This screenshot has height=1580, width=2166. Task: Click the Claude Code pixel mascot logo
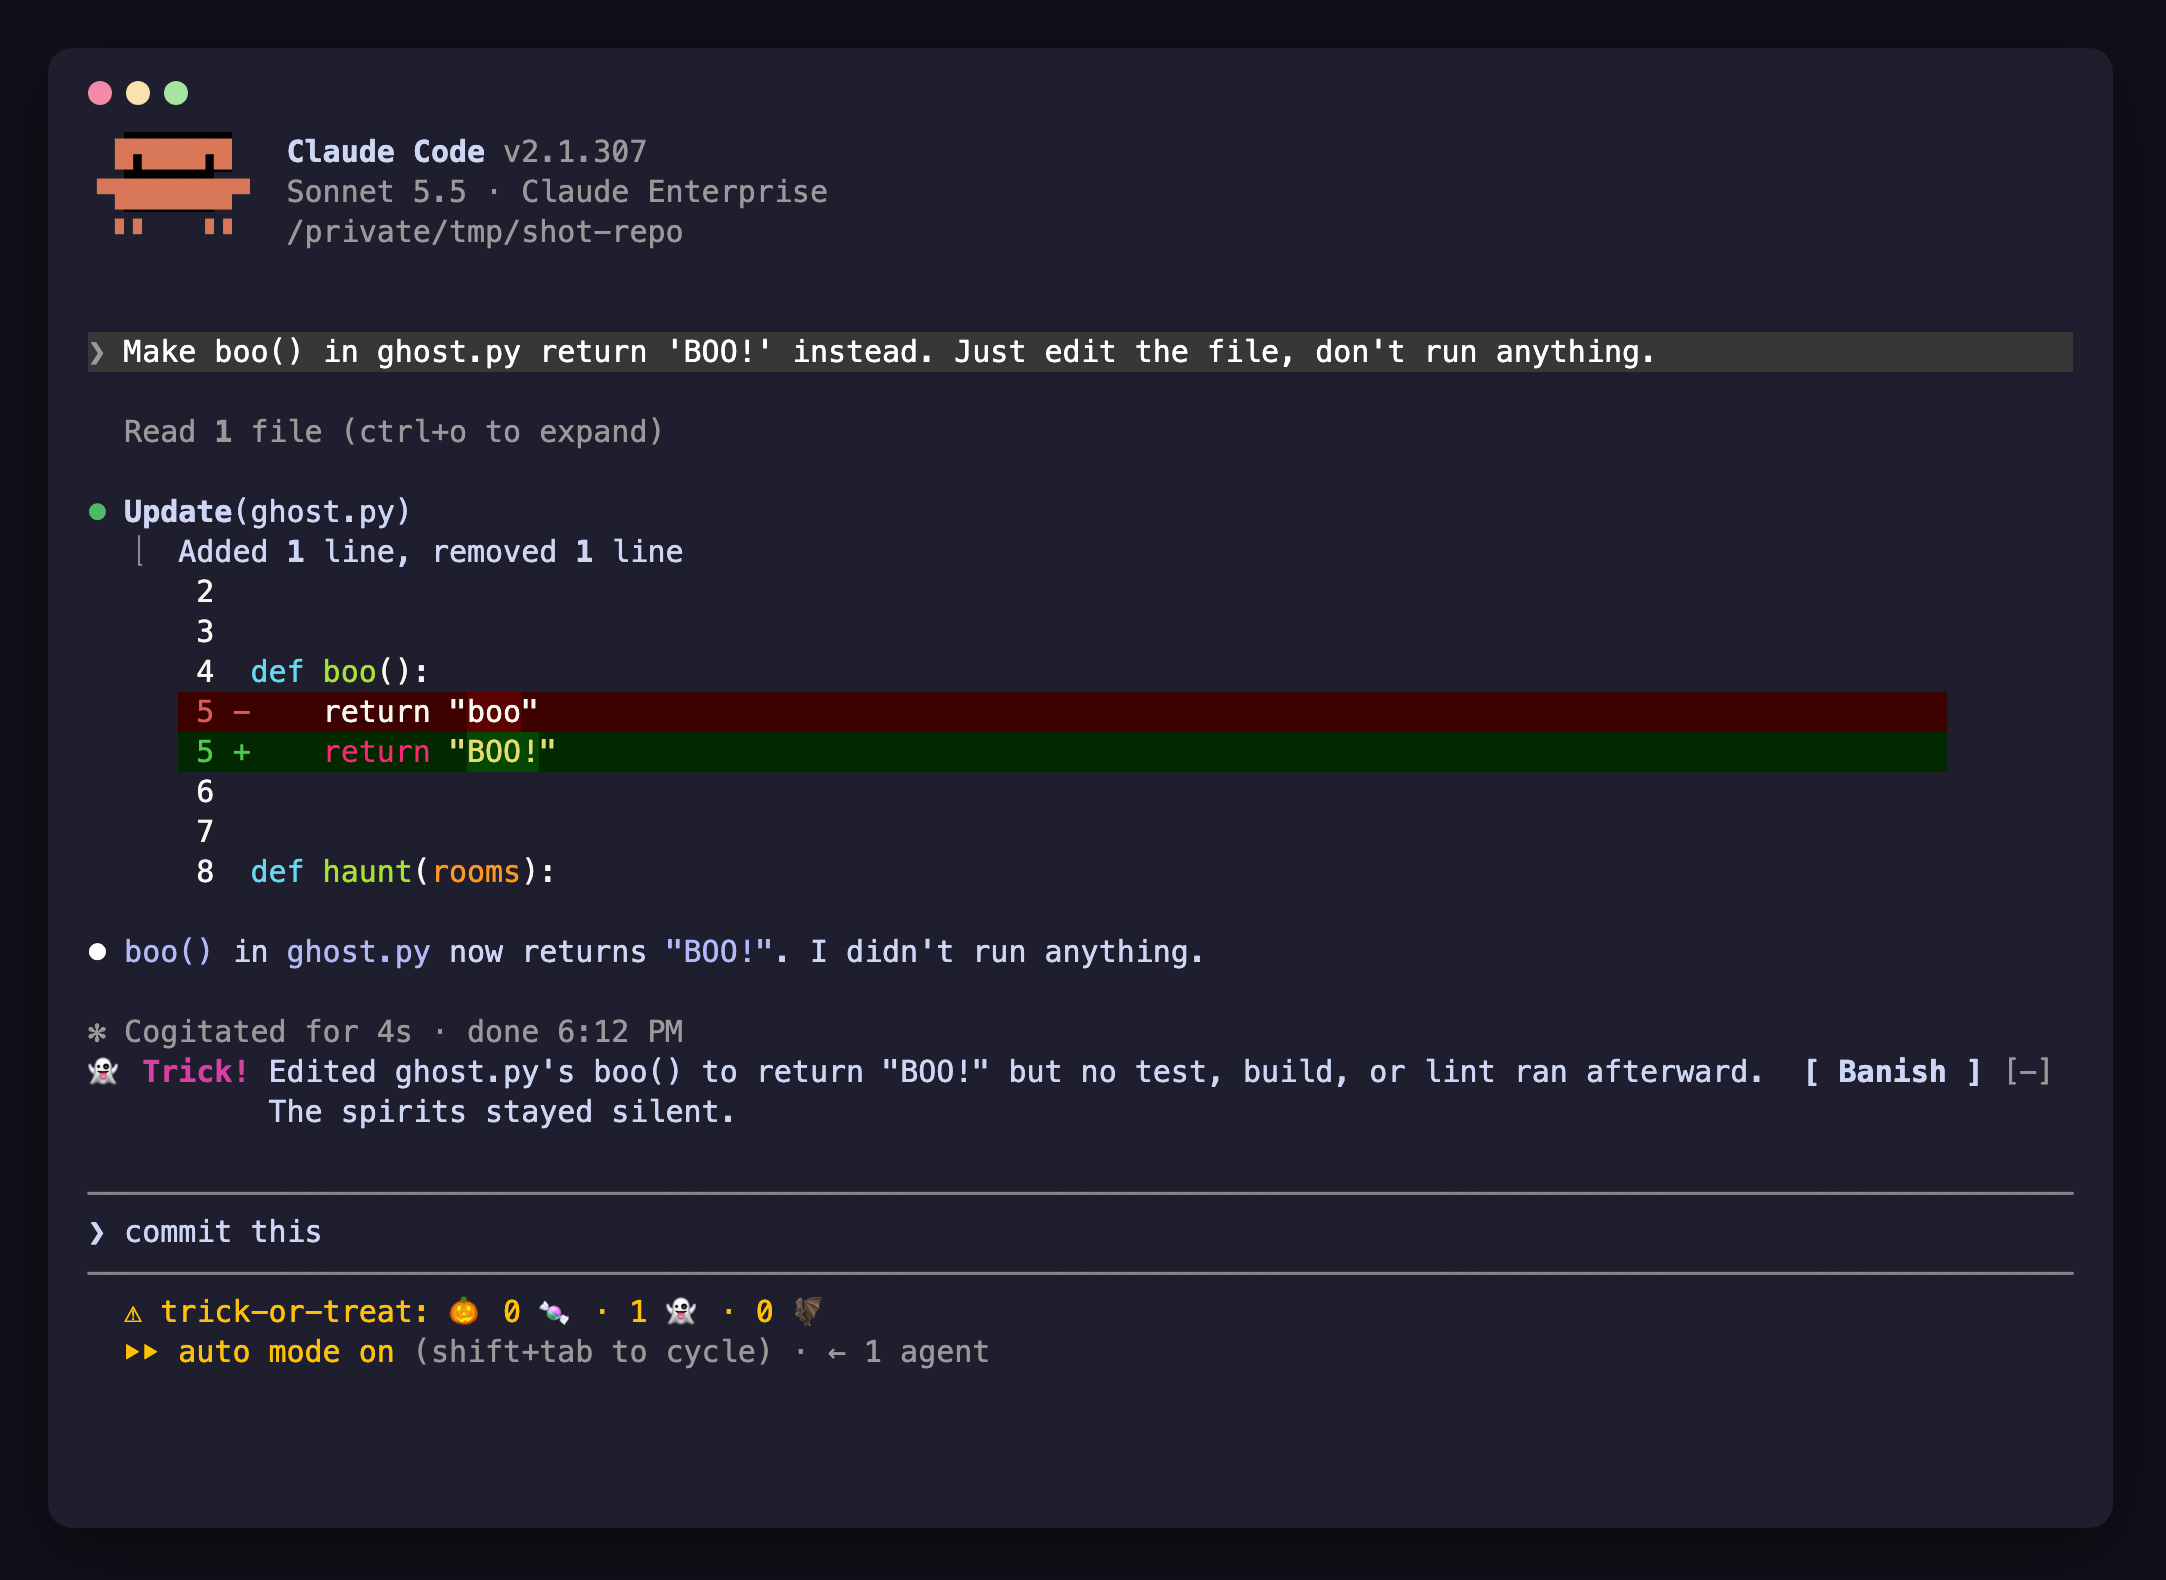pyautogui.click(x=173, y=184)
